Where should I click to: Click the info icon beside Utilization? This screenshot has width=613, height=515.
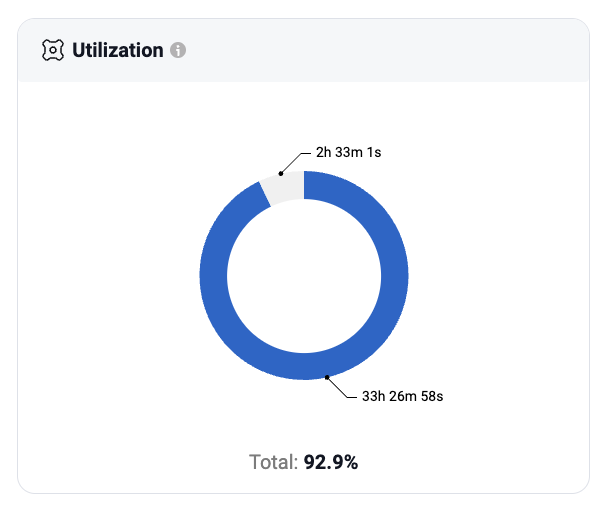[x=178, y=50]
